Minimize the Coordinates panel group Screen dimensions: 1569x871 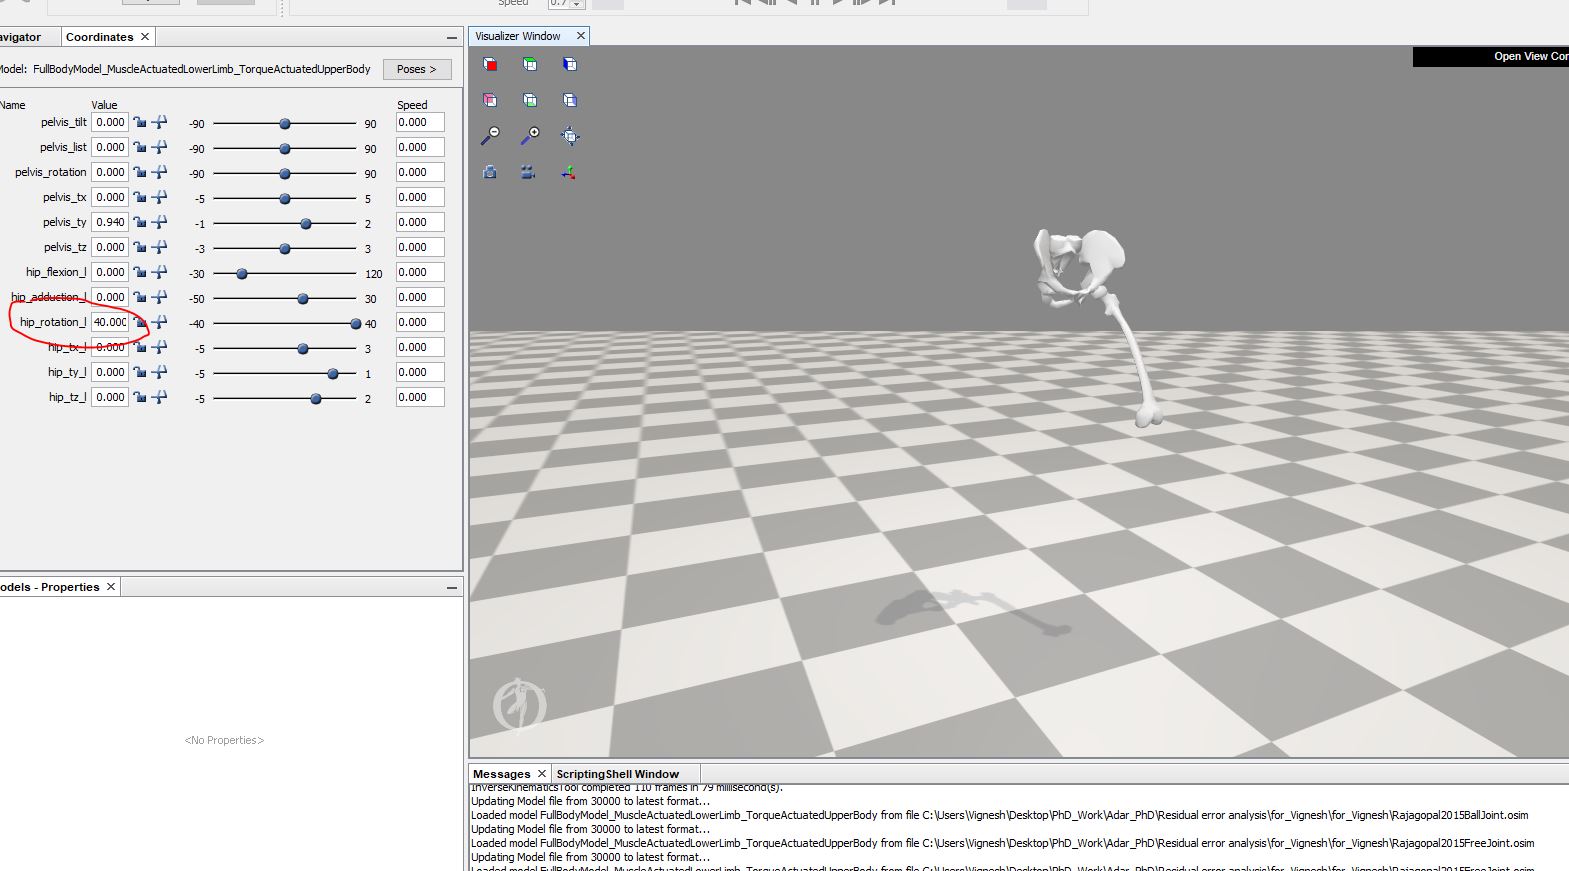click(x=452, y=37)
